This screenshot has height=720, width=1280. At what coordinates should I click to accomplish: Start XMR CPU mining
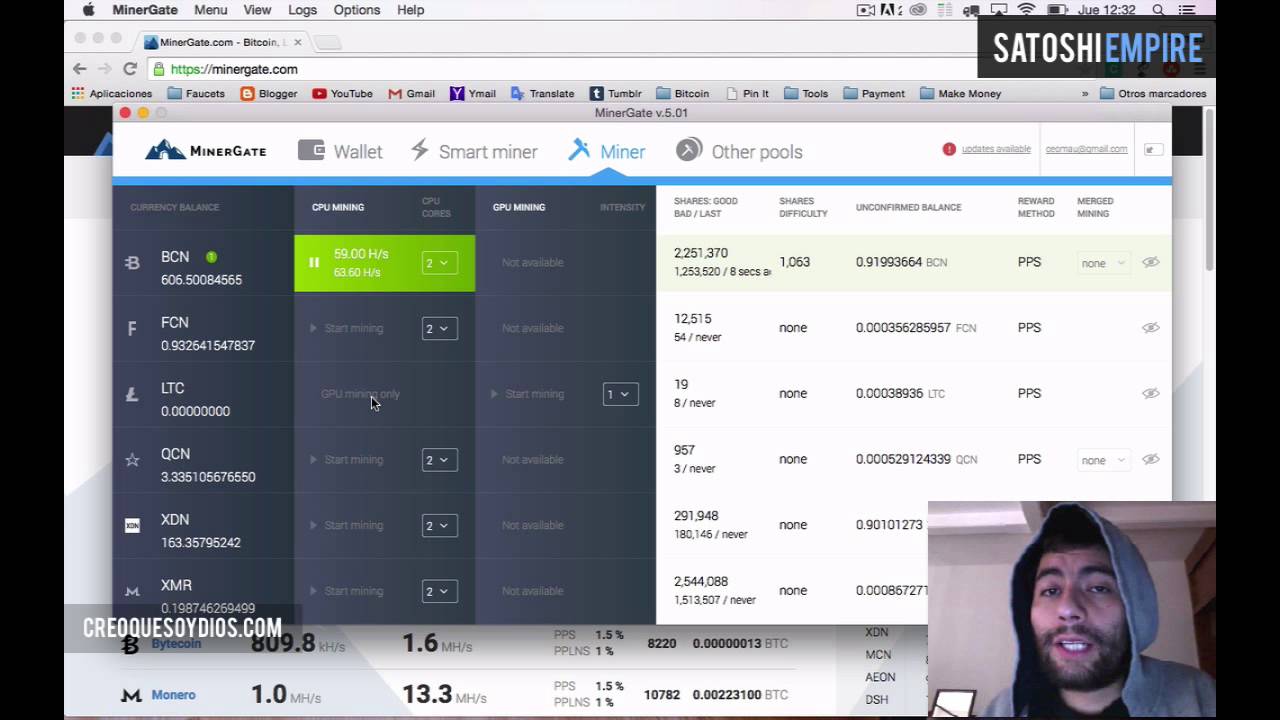tap(346, 591)
